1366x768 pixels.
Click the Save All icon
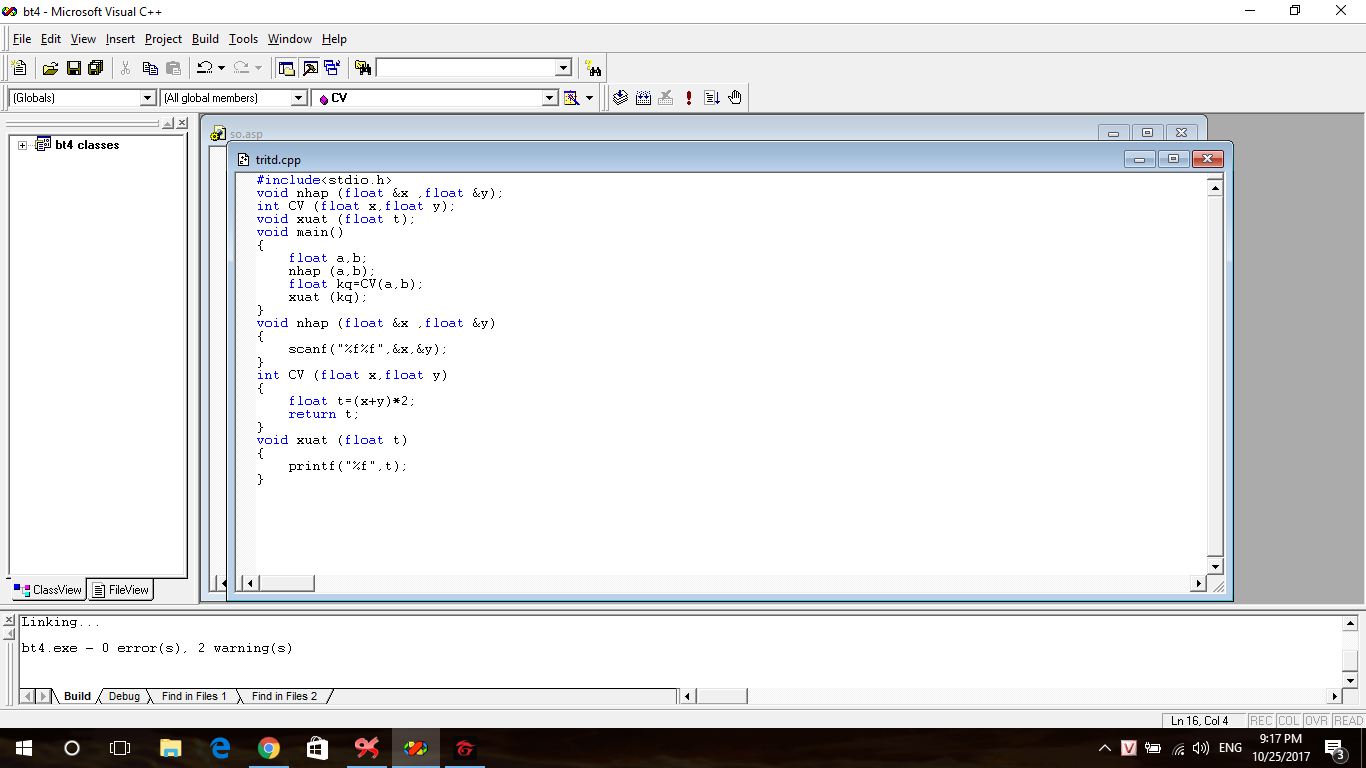point(96,68)
